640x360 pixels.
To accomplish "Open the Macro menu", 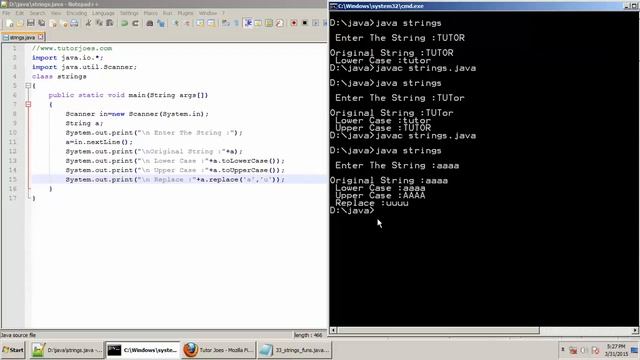I will pyautogui.click(x=151, y=13).
